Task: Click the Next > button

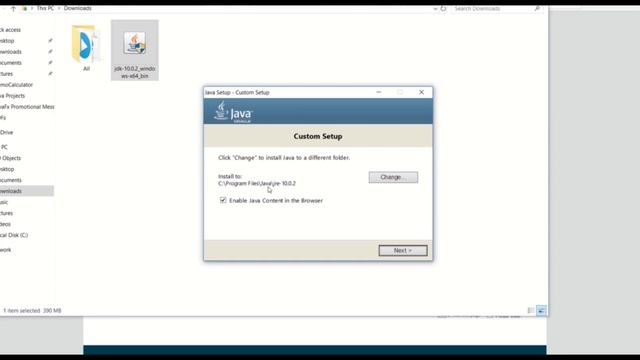Action: [403, 250]
